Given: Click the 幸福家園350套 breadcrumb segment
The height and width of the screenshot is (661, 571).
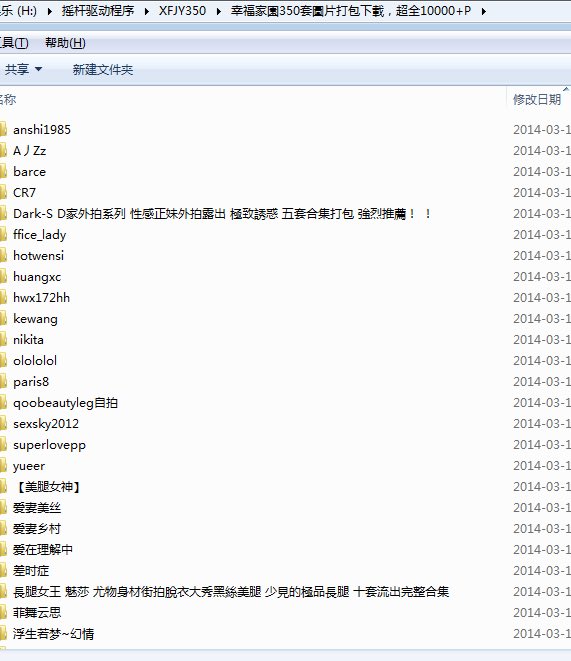Looking at the screenshot, I should pyautogui.click(x=351, y=11).
